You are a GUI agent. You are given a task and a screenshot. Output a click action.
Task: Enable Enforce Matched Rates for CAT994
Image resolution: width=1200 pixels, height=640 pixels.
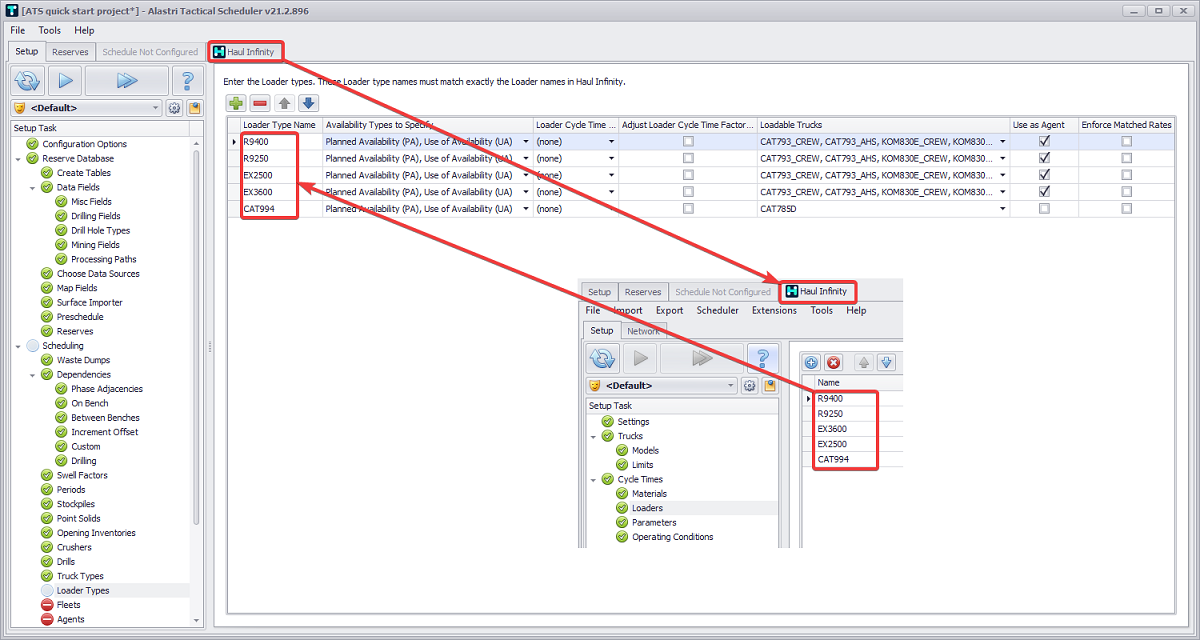[x=1126, y=209]
